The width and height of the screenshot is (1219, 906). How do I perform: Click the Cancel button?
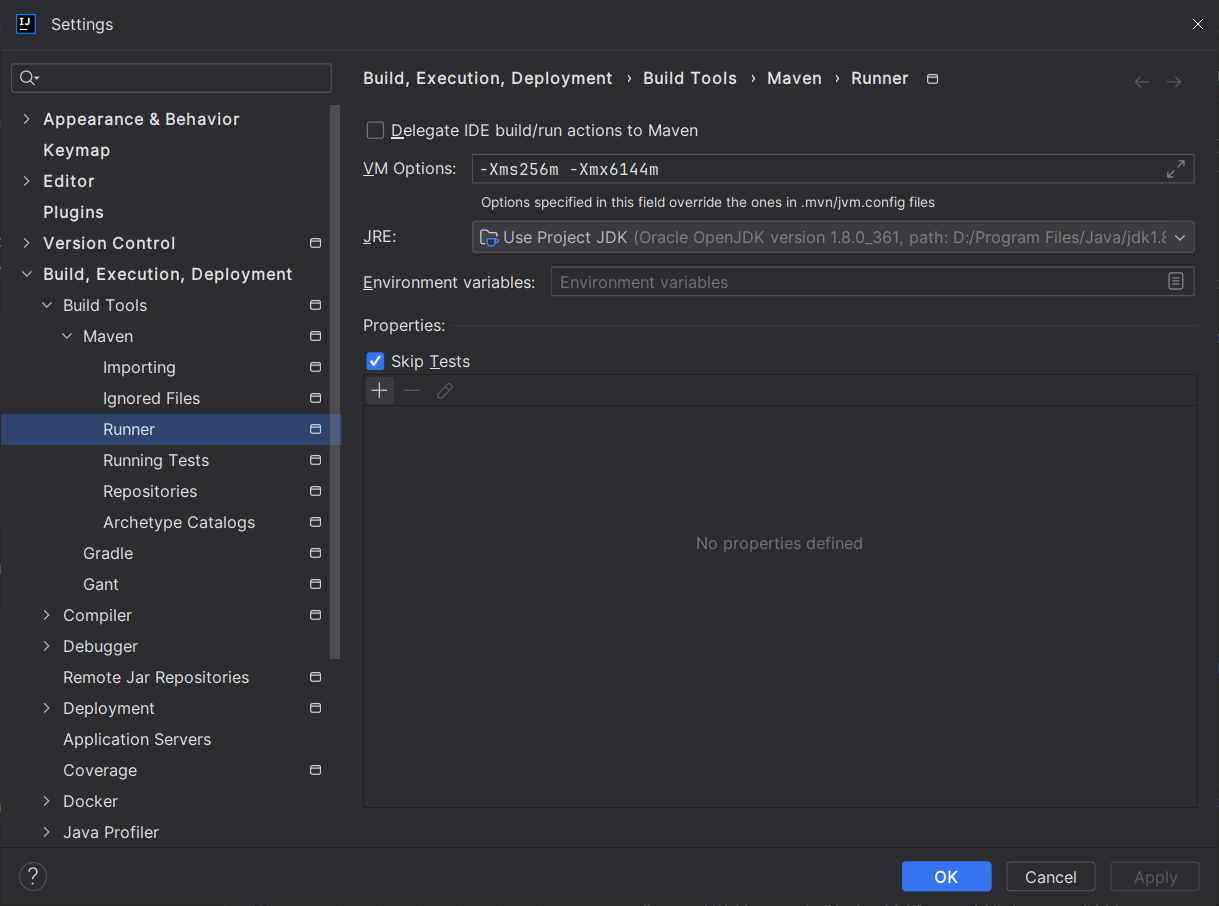(1051, 877)
